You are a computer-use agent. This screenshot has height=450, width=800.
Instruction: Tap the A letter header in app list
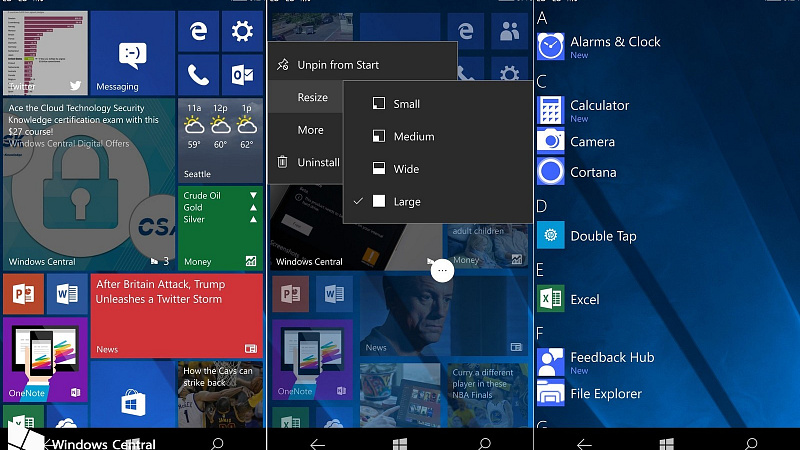542,18
